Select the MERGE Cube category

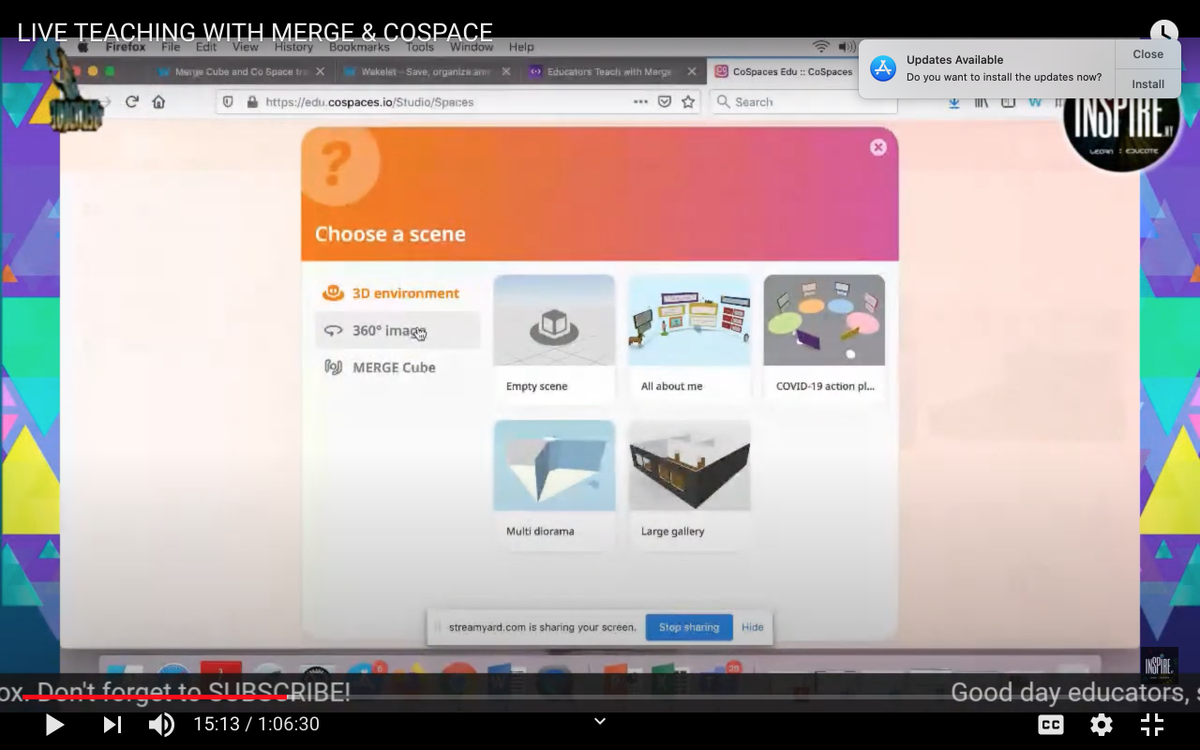[398, 367]
